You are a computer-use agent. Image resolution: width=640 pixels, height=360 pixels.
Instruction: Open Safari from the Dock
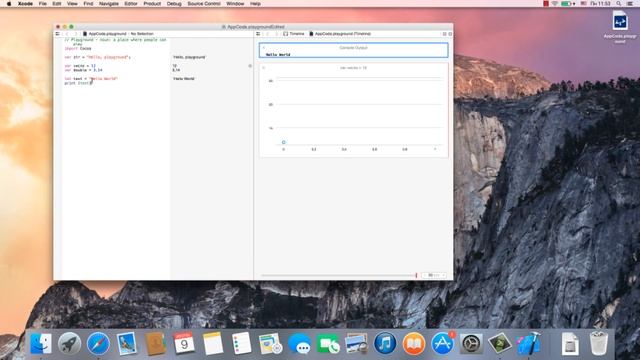coord(98,343)
